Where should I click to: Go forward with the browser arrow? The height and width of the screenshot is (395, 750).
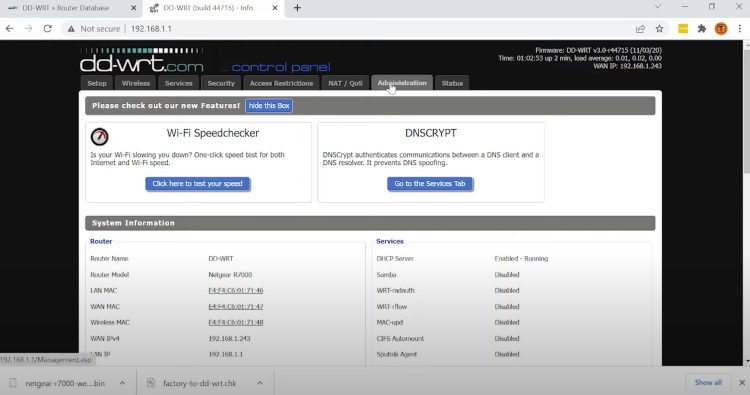click(29, 29)
